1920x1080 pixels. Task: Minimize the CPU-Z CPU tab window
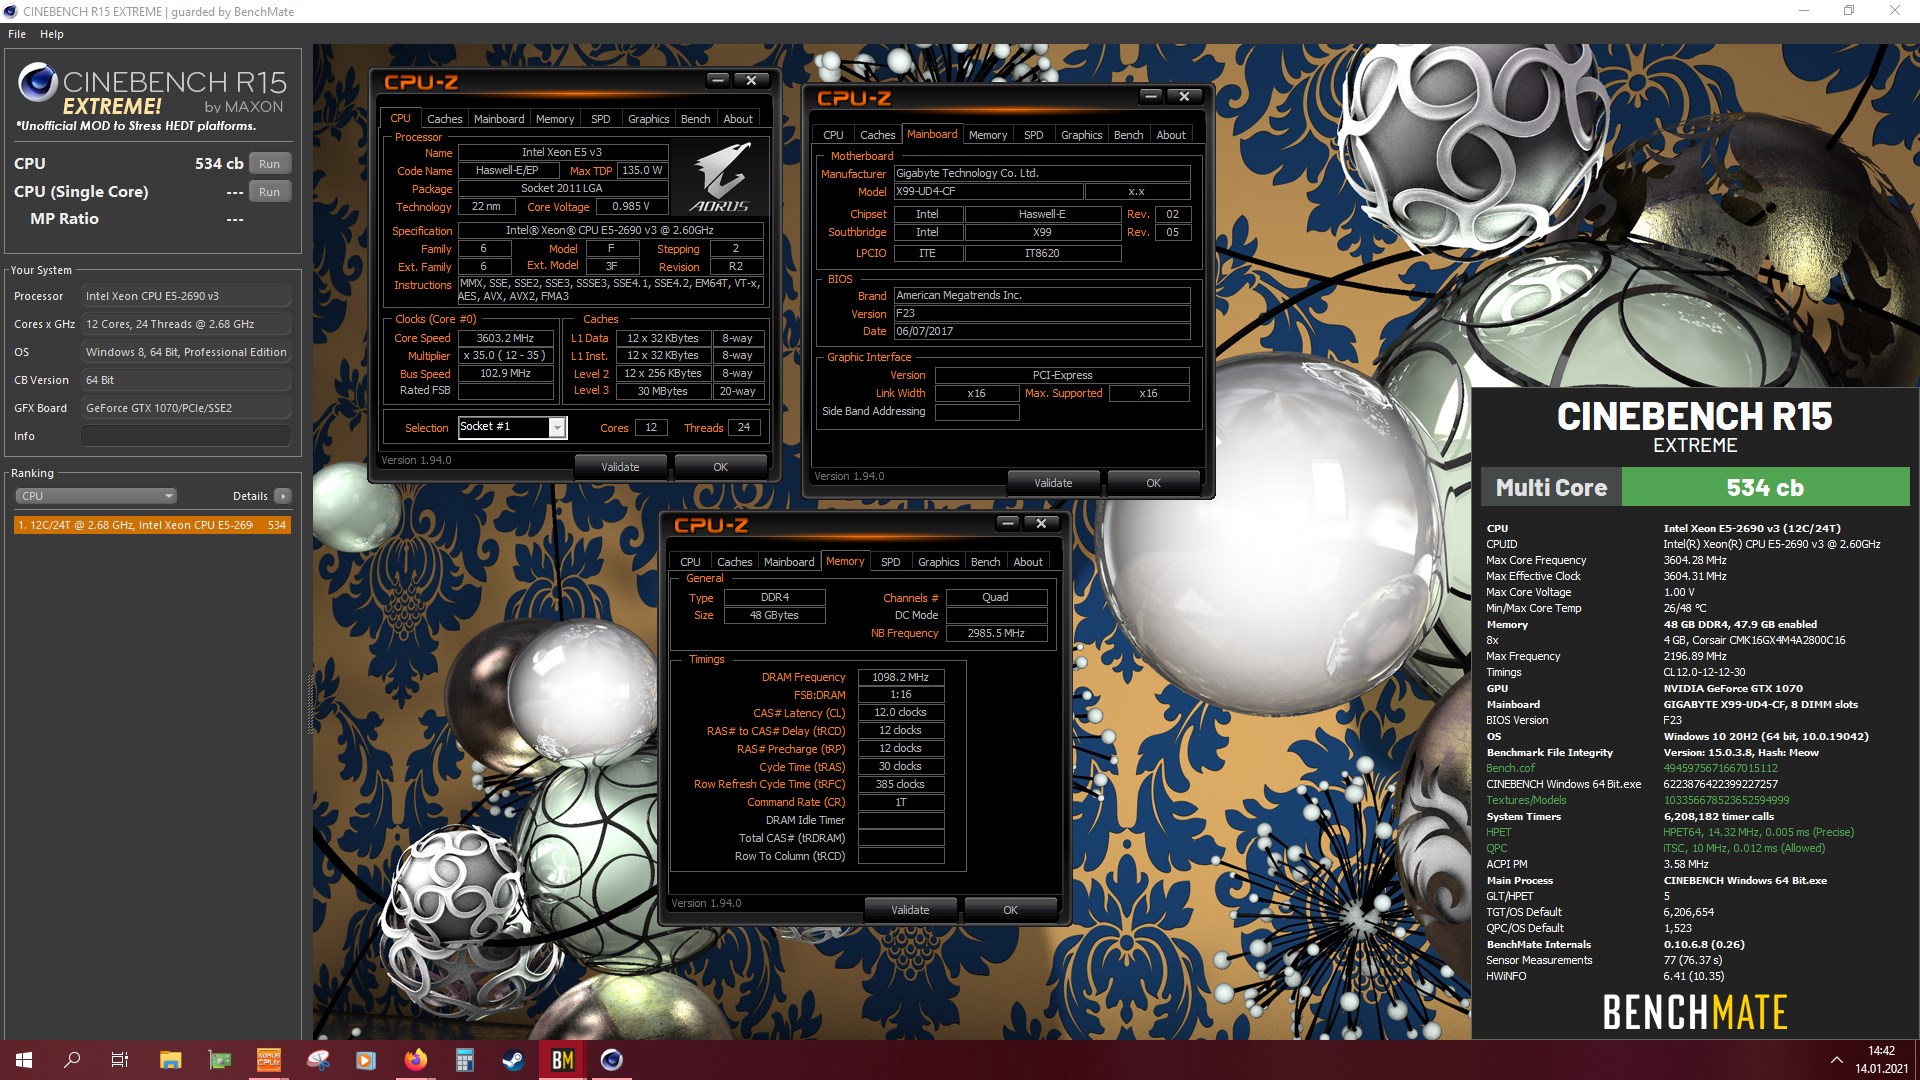click(x=718, y=80)
